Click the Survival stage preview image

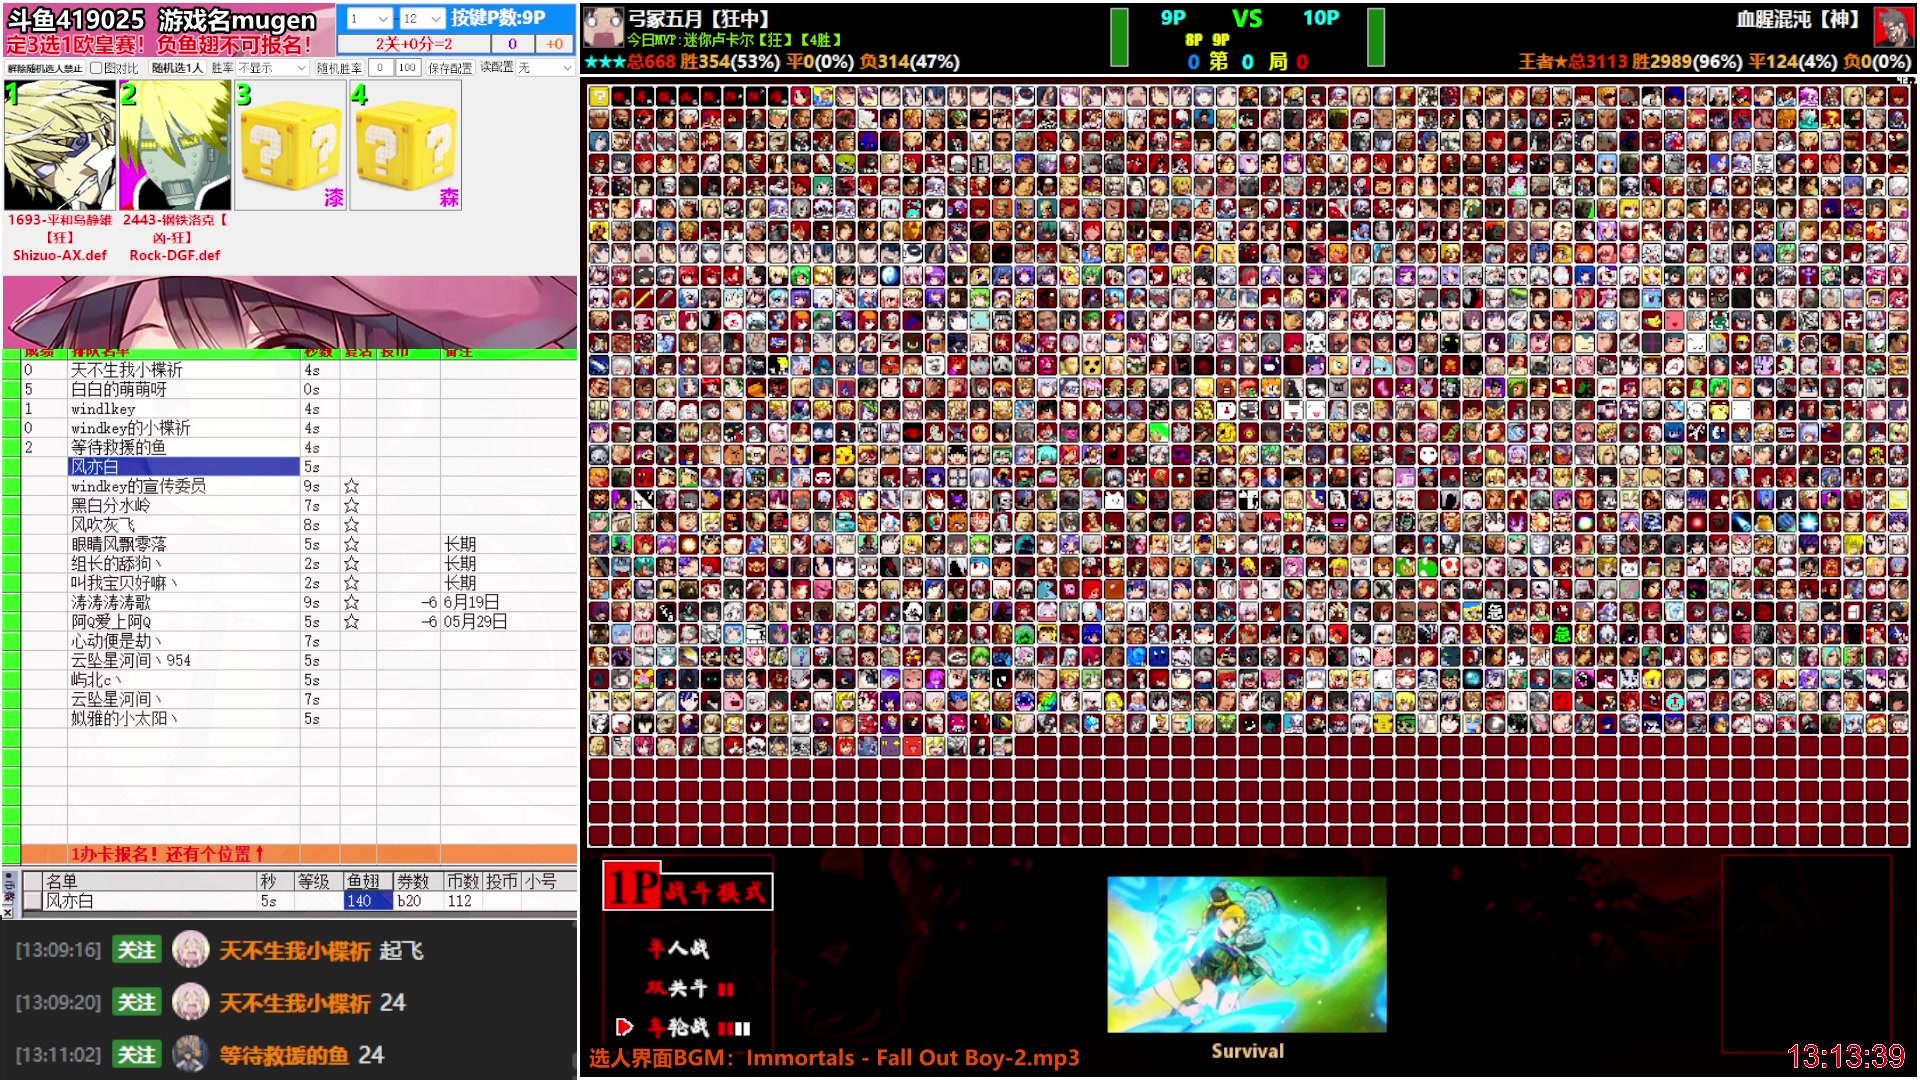[x=1247, y=954]
